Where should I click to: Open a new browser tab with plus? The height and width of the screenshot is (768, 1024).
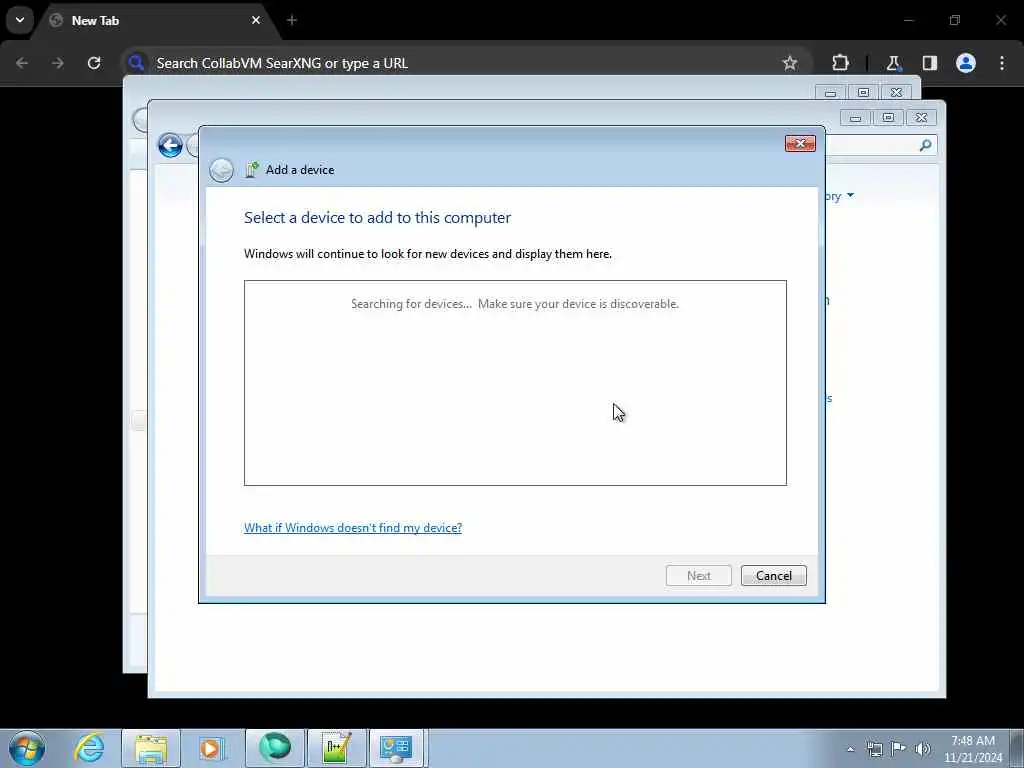(292, 20)
